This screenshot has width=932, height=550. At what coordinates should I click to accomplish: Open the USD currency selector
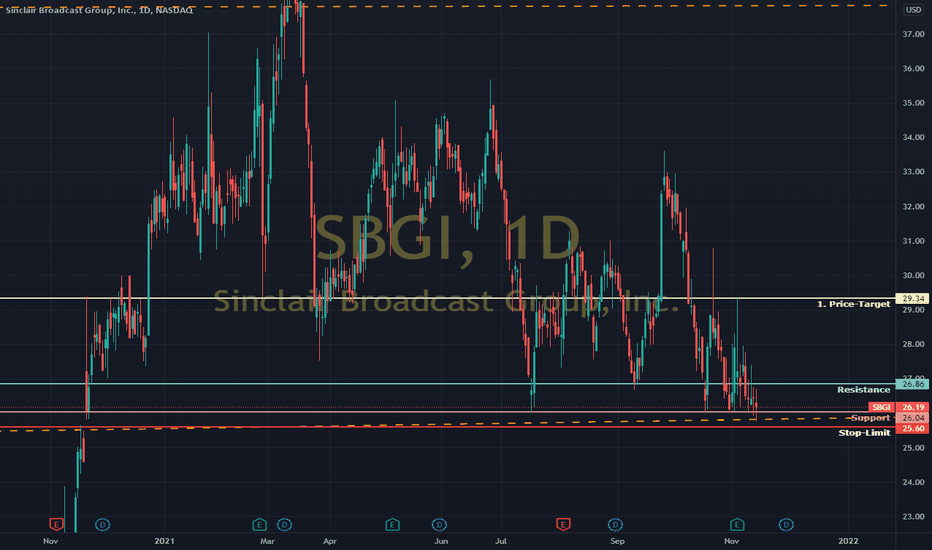(x=913, y=10)
